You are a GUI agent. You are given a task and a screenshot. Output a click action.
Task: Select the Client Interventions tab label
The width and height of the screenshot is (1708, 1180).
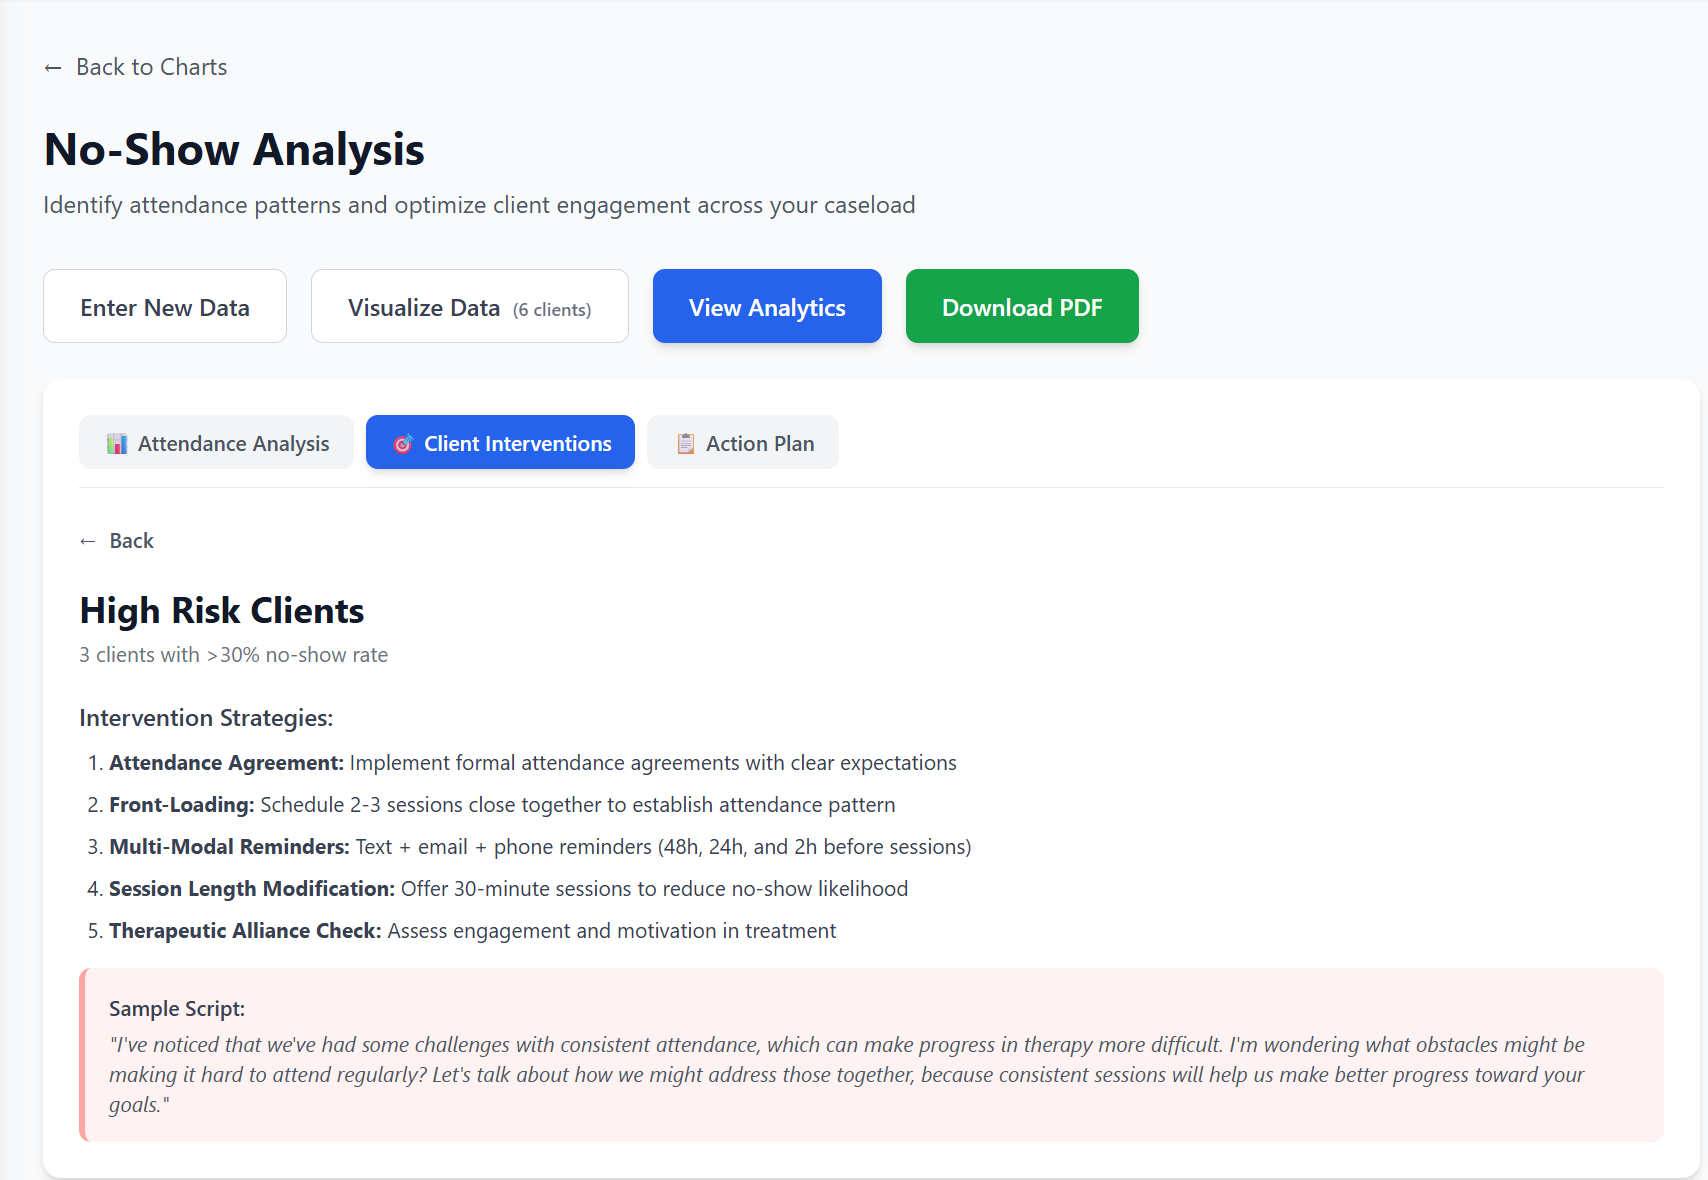point(517,444)
